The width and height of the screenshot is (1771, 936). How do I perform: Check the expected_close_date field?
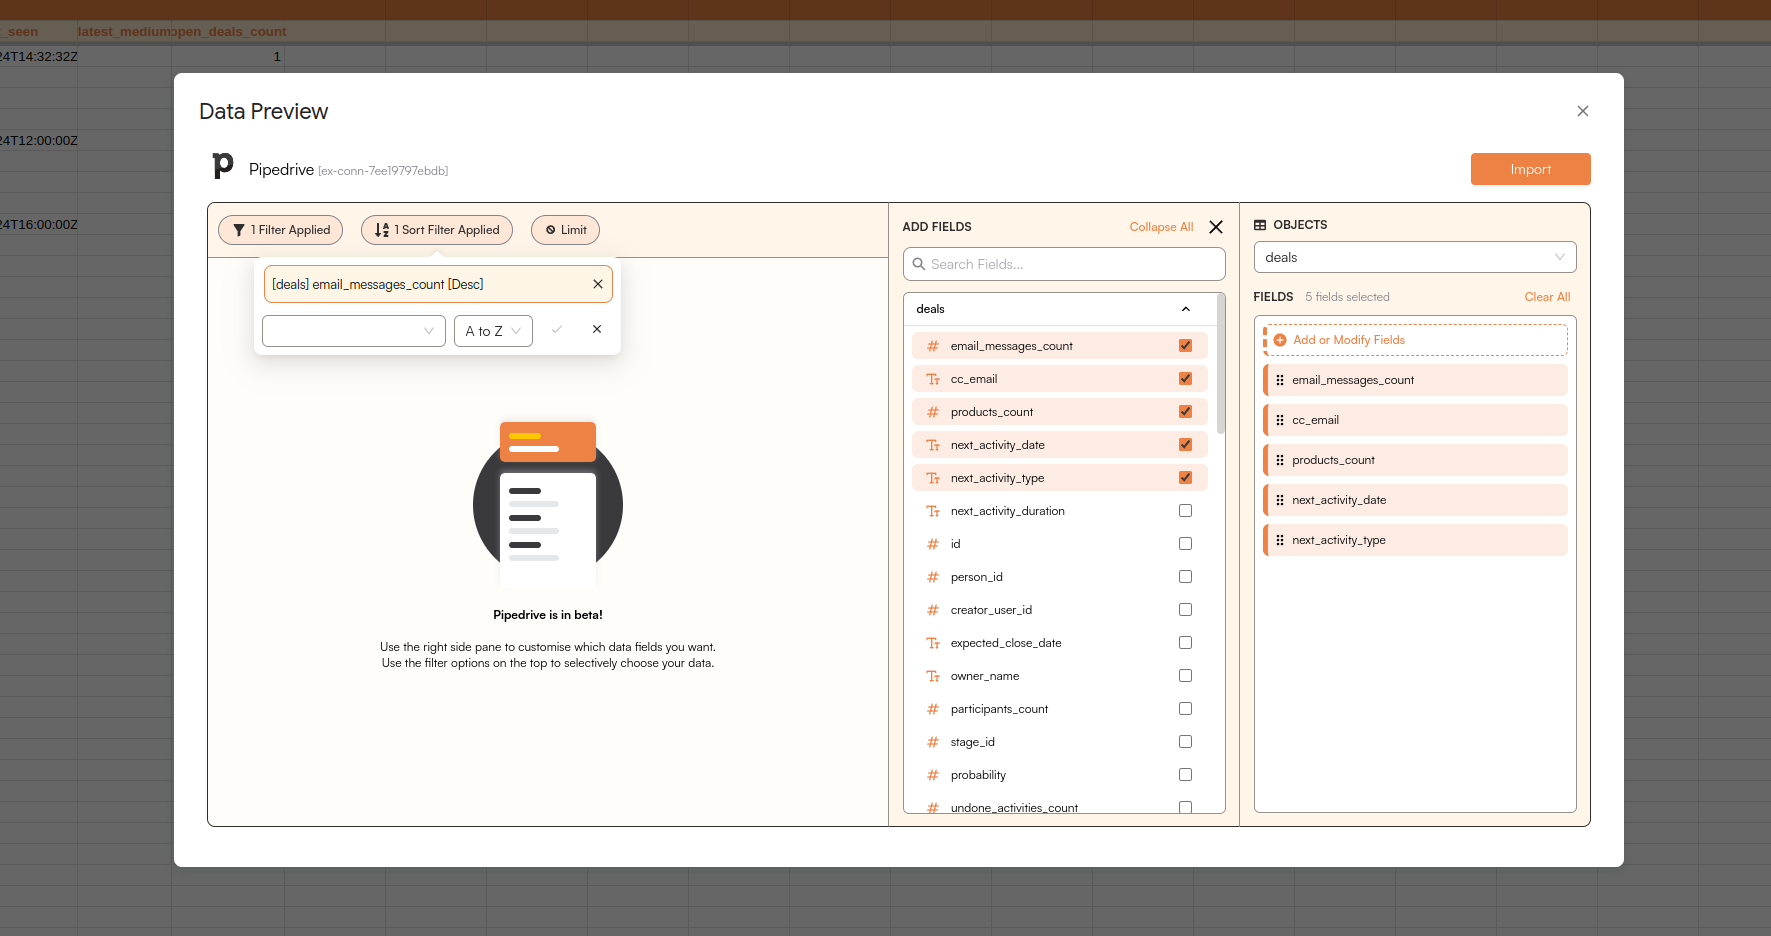coord(1185,643)
